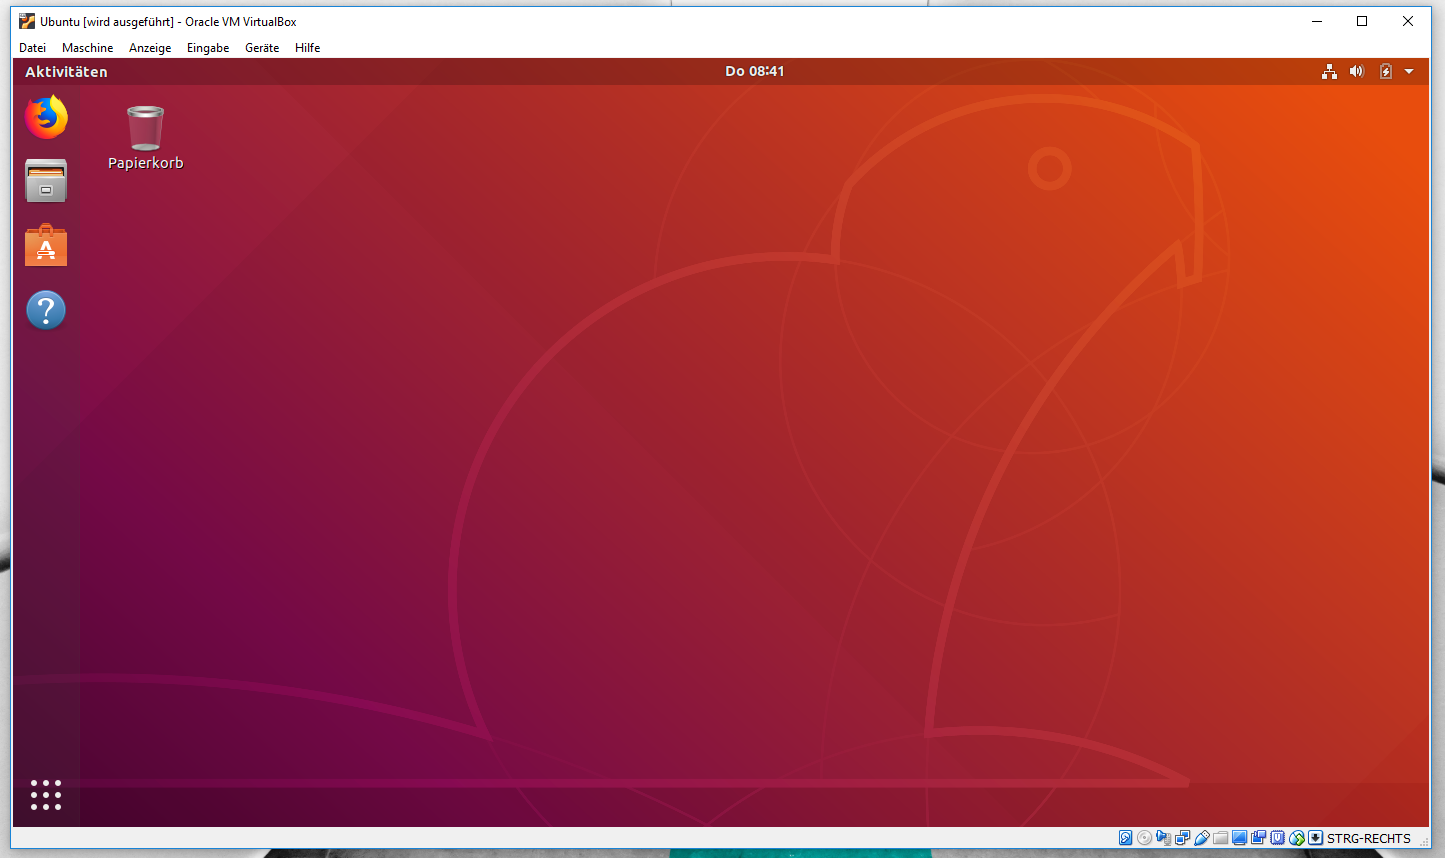Click the recording double-screen icon in status bar

pos(1258,838)
